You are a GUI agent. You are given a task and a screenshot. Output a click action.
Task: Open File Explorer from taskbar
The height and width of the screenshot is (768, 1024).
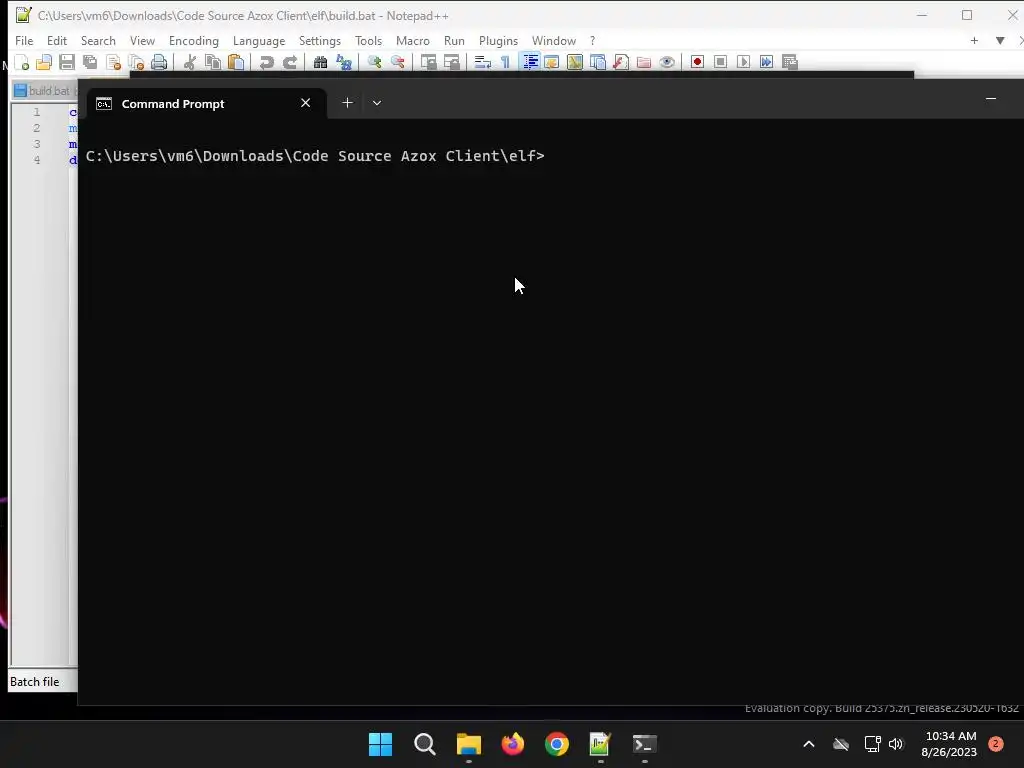coord(469,744)
